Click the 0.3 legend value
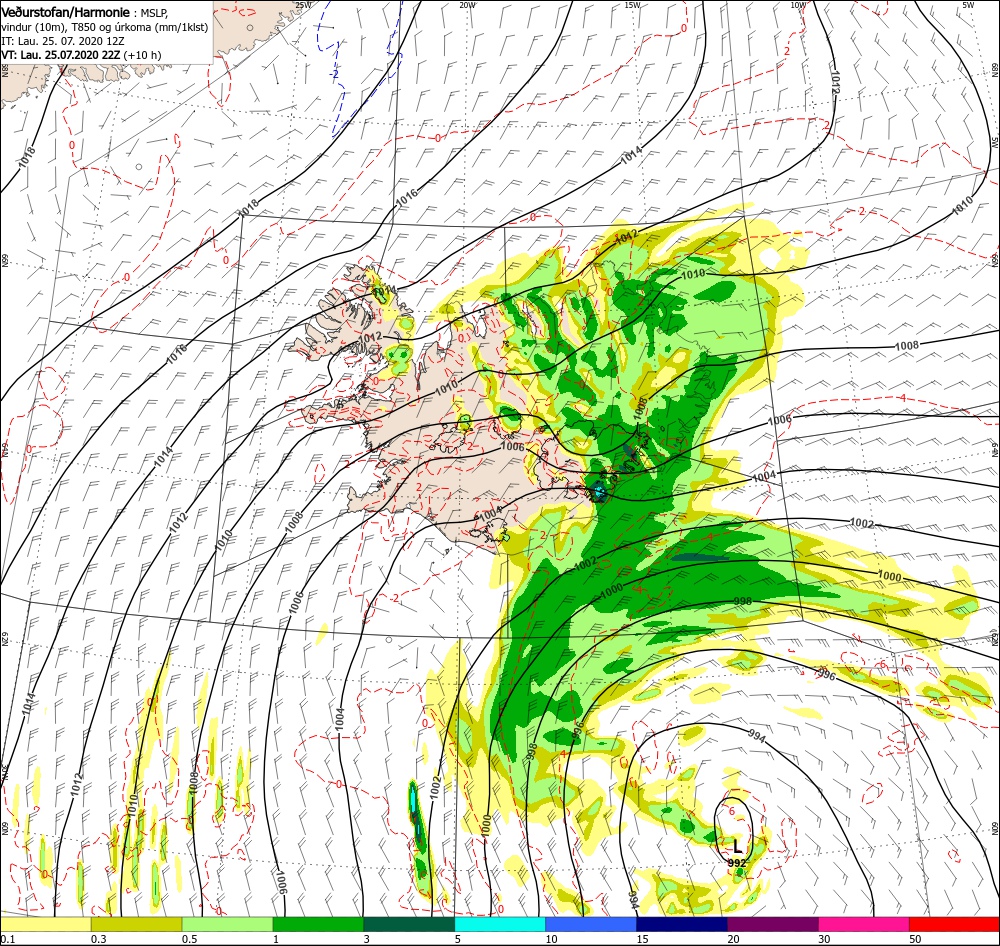The height and width of the screenshot is (946, 1000). 98,939
